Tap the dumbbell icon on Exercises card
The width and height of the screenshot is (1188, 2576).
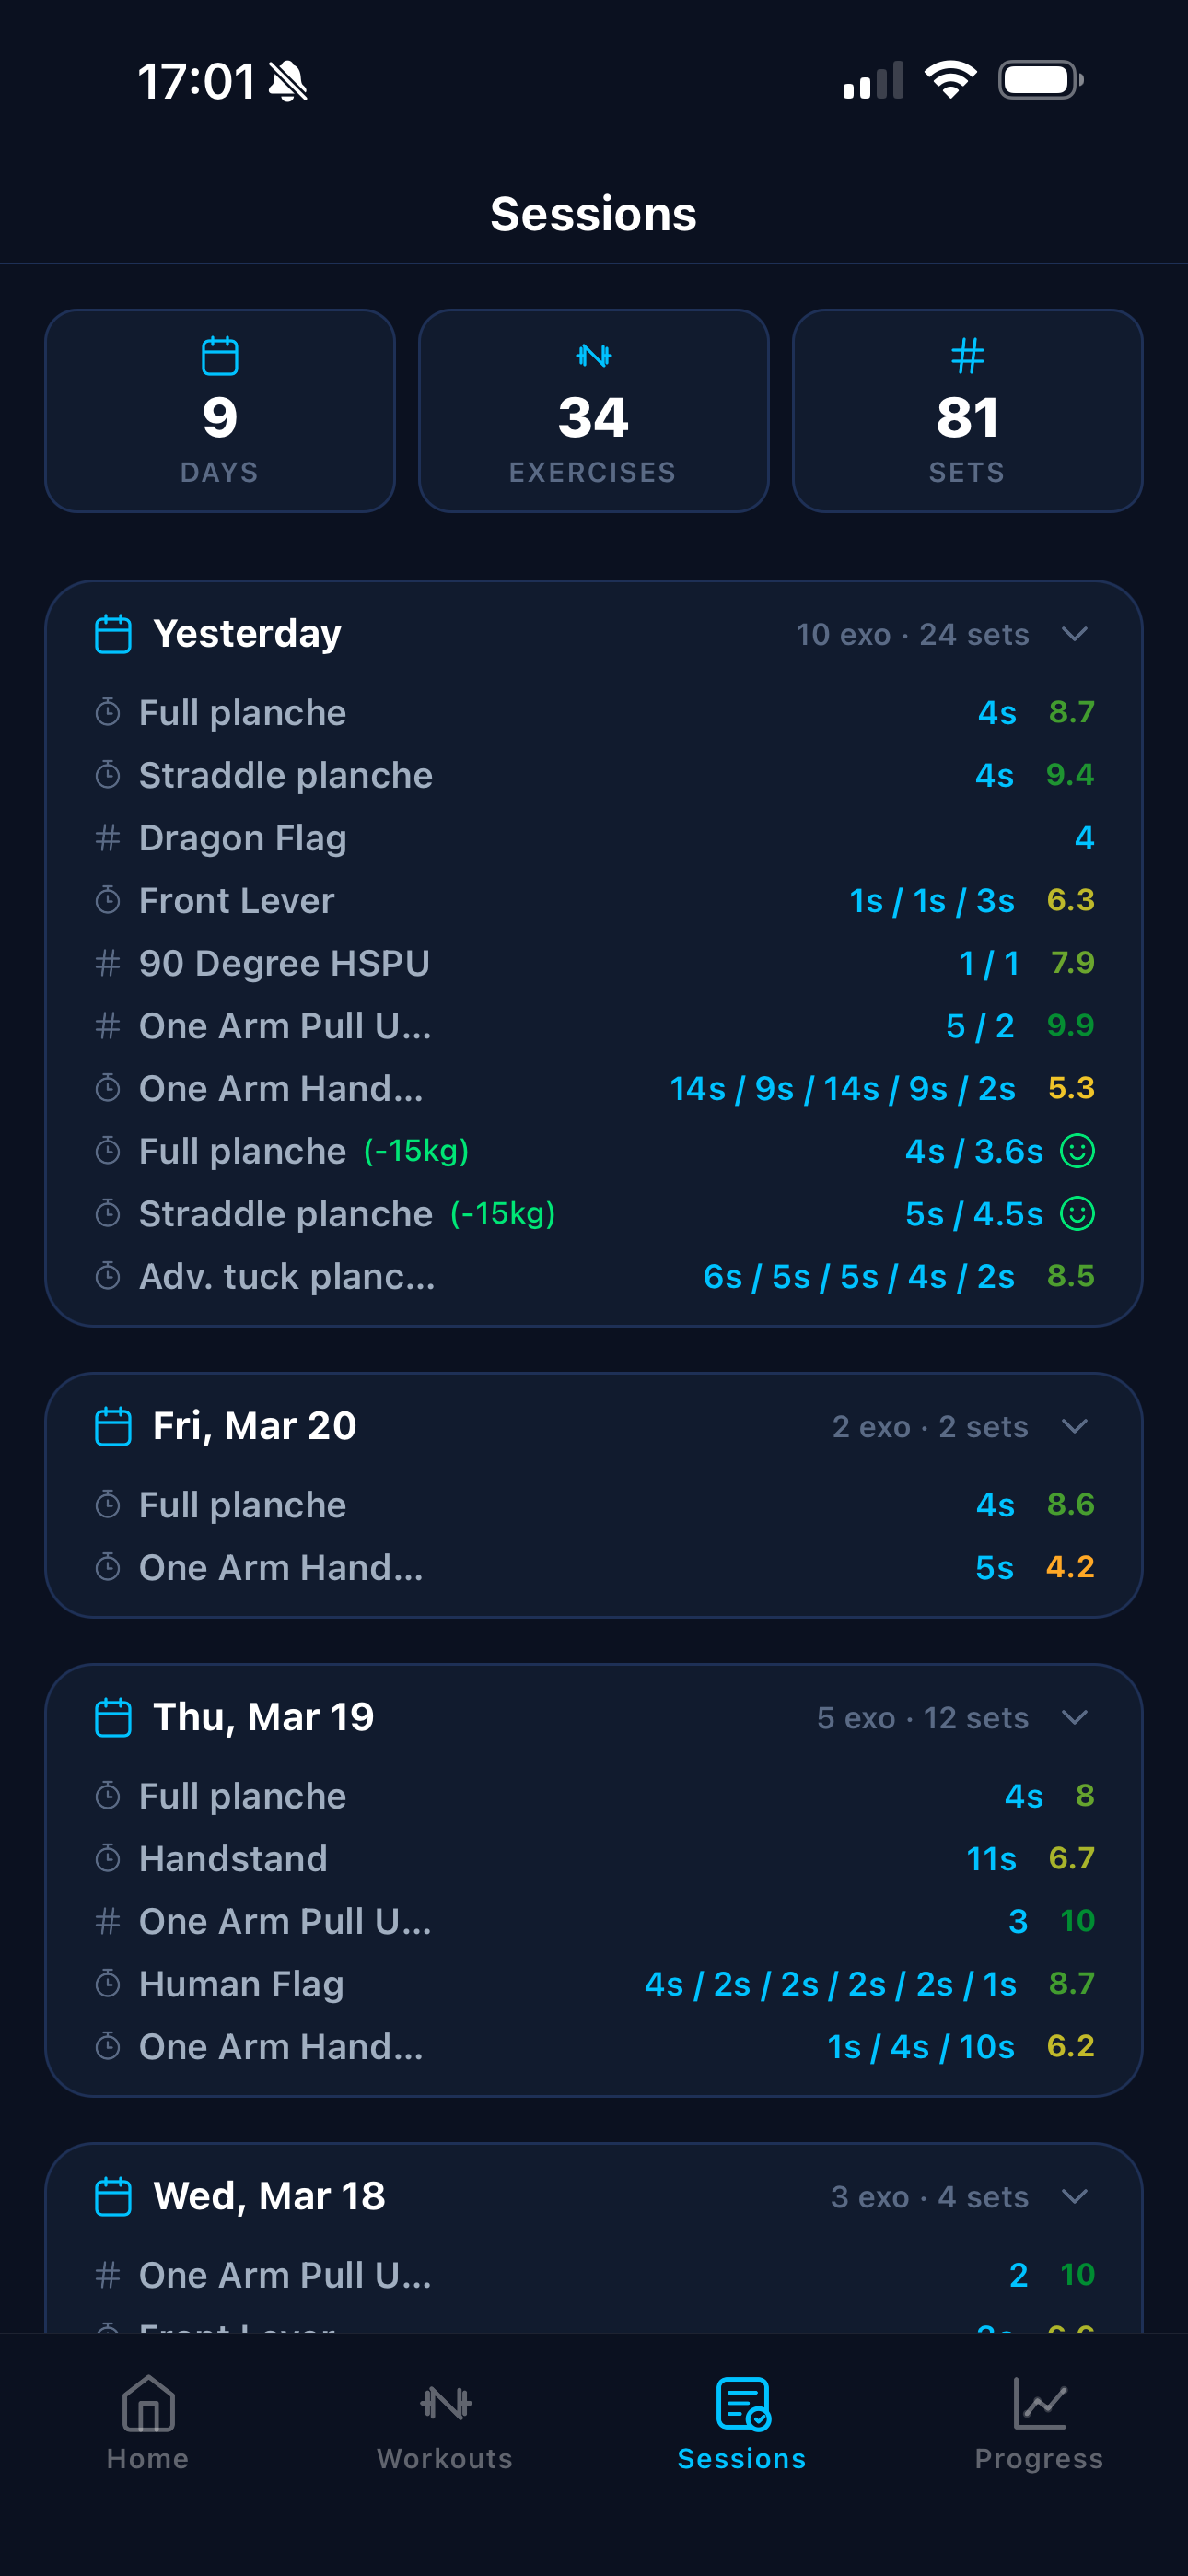pos(593,356)
